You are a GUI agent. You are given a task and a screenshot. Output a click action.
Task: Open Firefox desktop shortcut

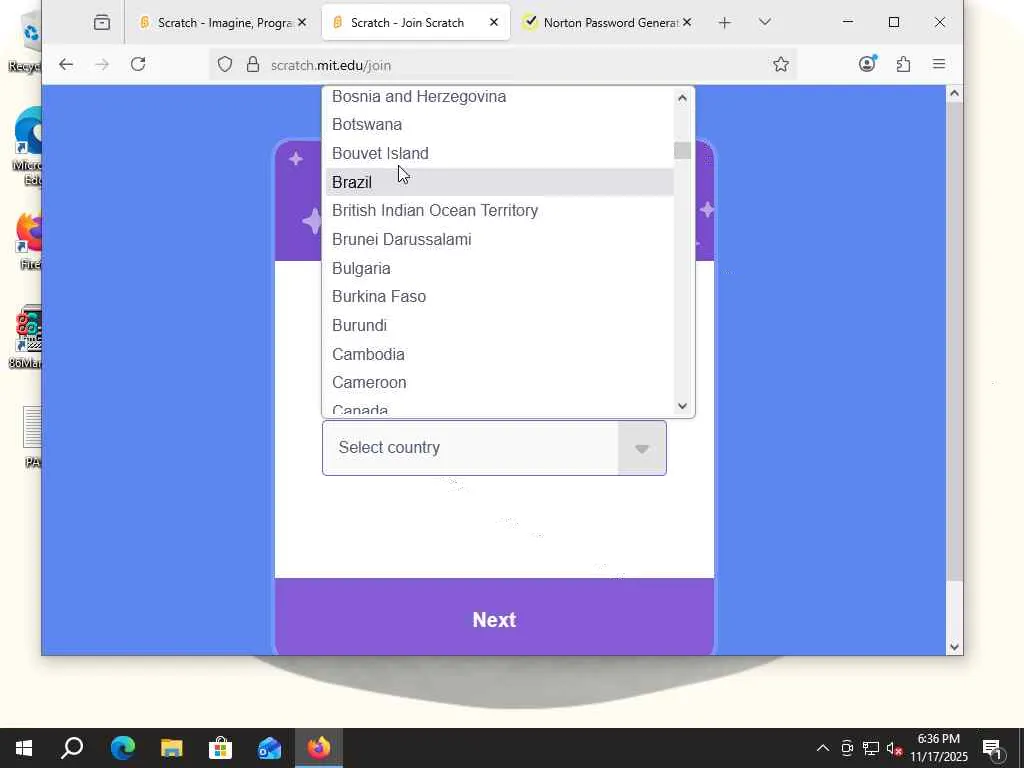point(29,242)
